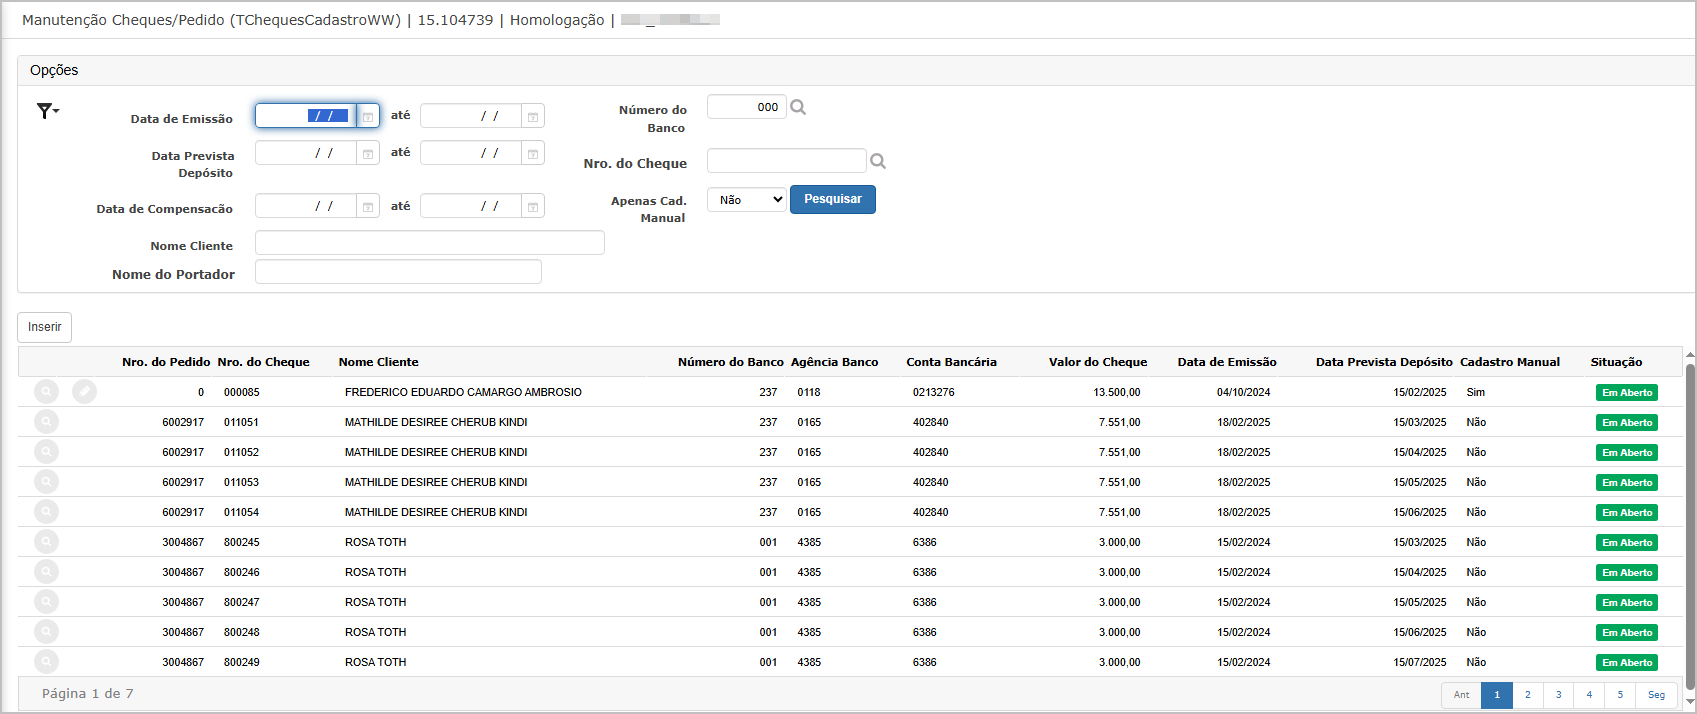View details icon for cheque 800249
Image resolution: width=1697 pixels, height=714 pixels.
tap(46, 662)
